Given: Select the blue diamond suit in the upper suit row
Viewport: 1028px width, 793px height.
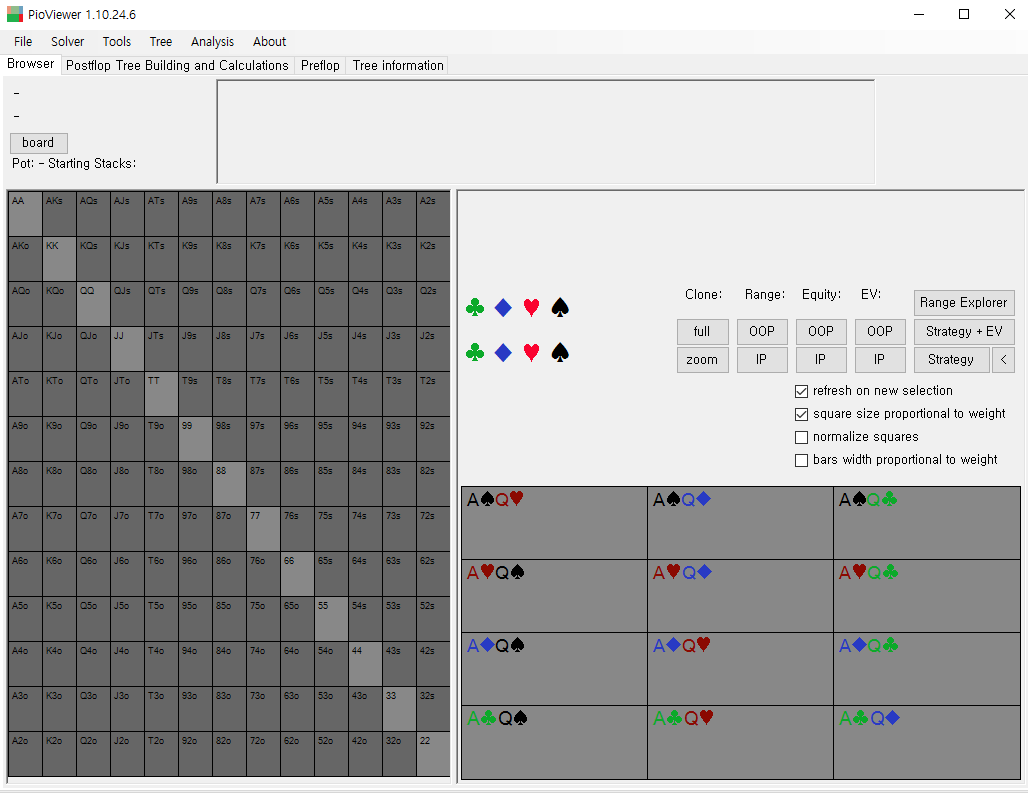Looking at the screenshot, I should click(503, 307).
